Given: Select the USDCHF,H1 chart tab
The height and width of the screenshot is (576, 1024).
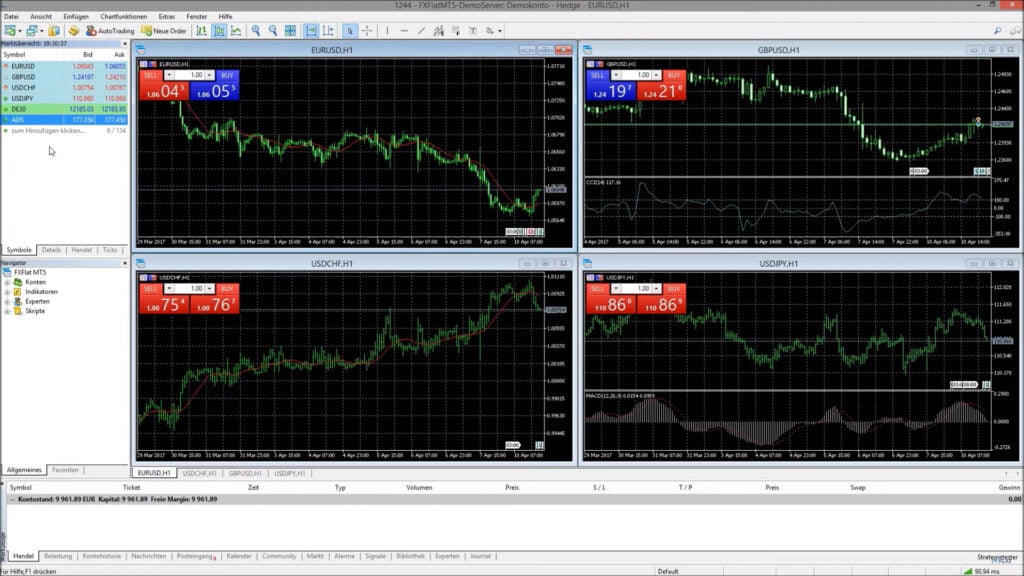Looking at the screenshot, I should pos(199,473).
